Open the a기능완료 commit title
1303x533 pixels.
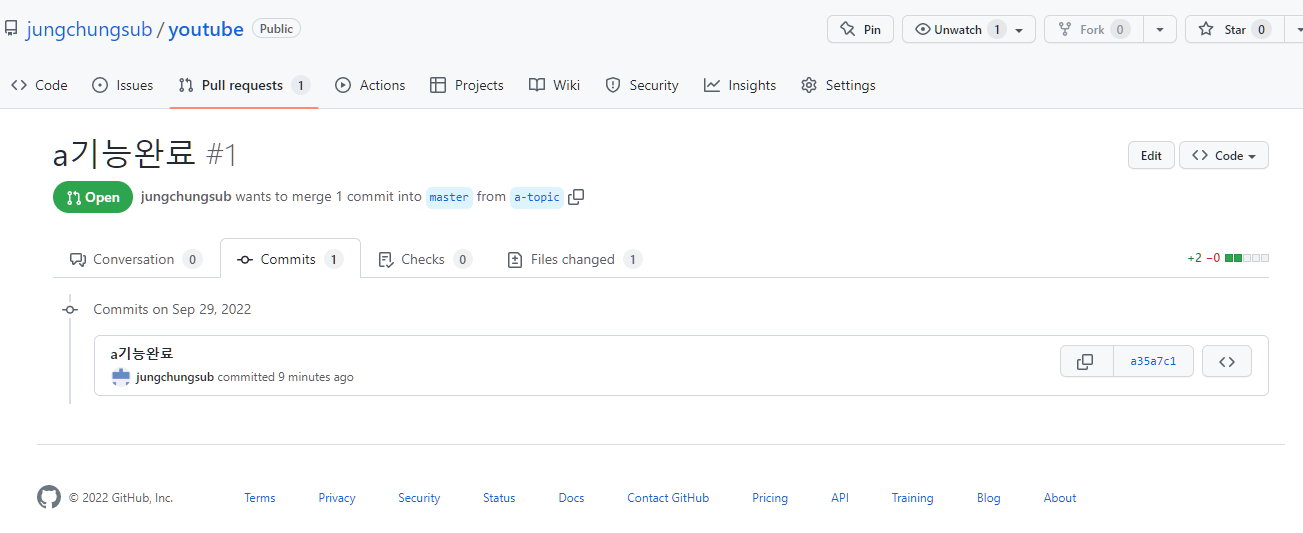pos(142,353)
